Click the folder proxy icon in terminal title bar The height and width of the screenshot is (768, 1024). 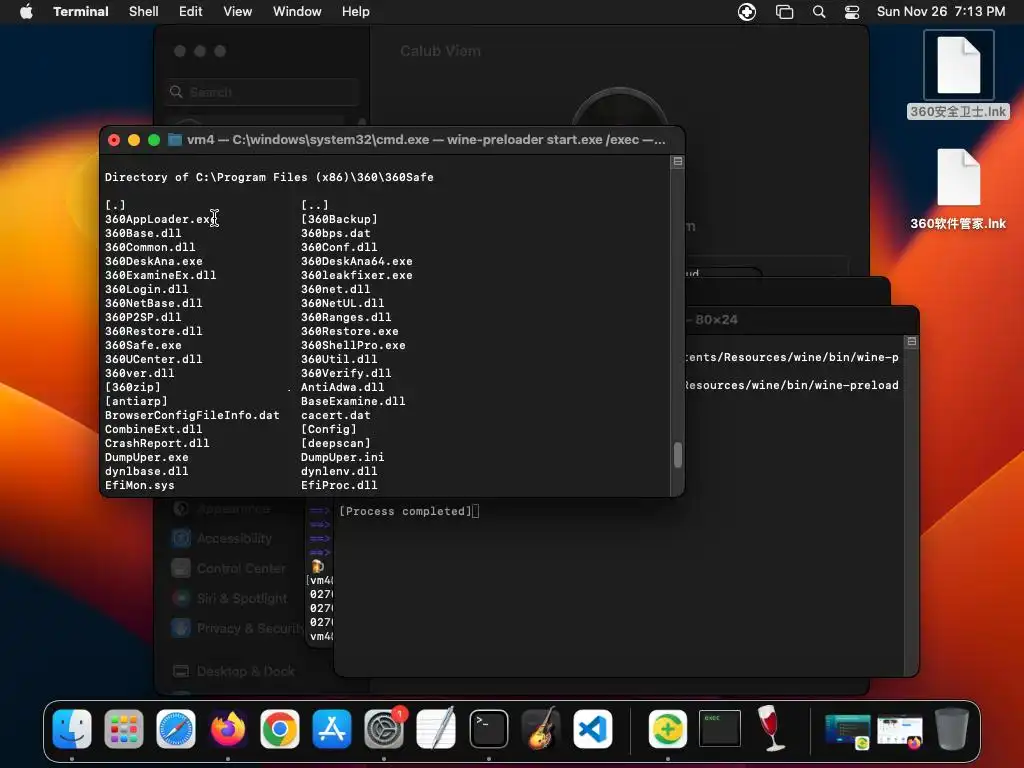174,140
